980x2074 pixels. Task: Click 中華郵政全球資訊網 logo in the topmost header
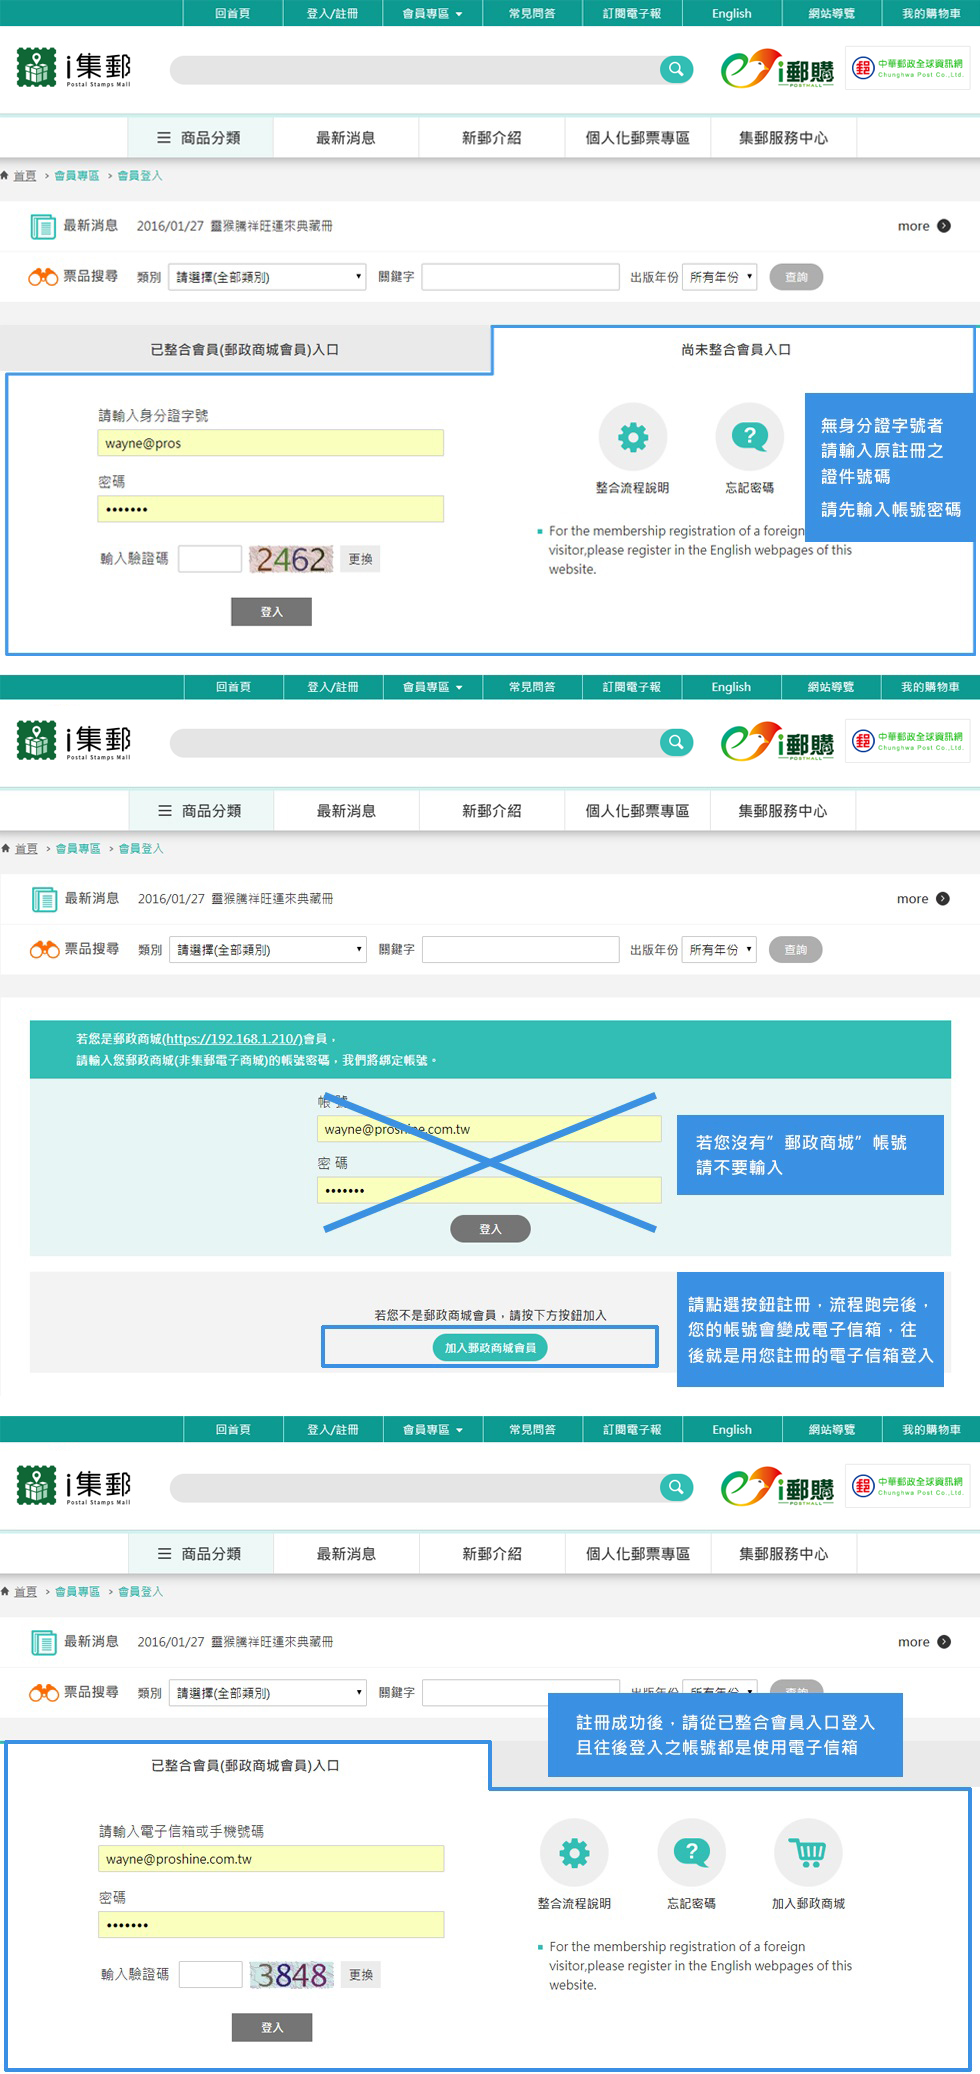(x=907, y=68)
